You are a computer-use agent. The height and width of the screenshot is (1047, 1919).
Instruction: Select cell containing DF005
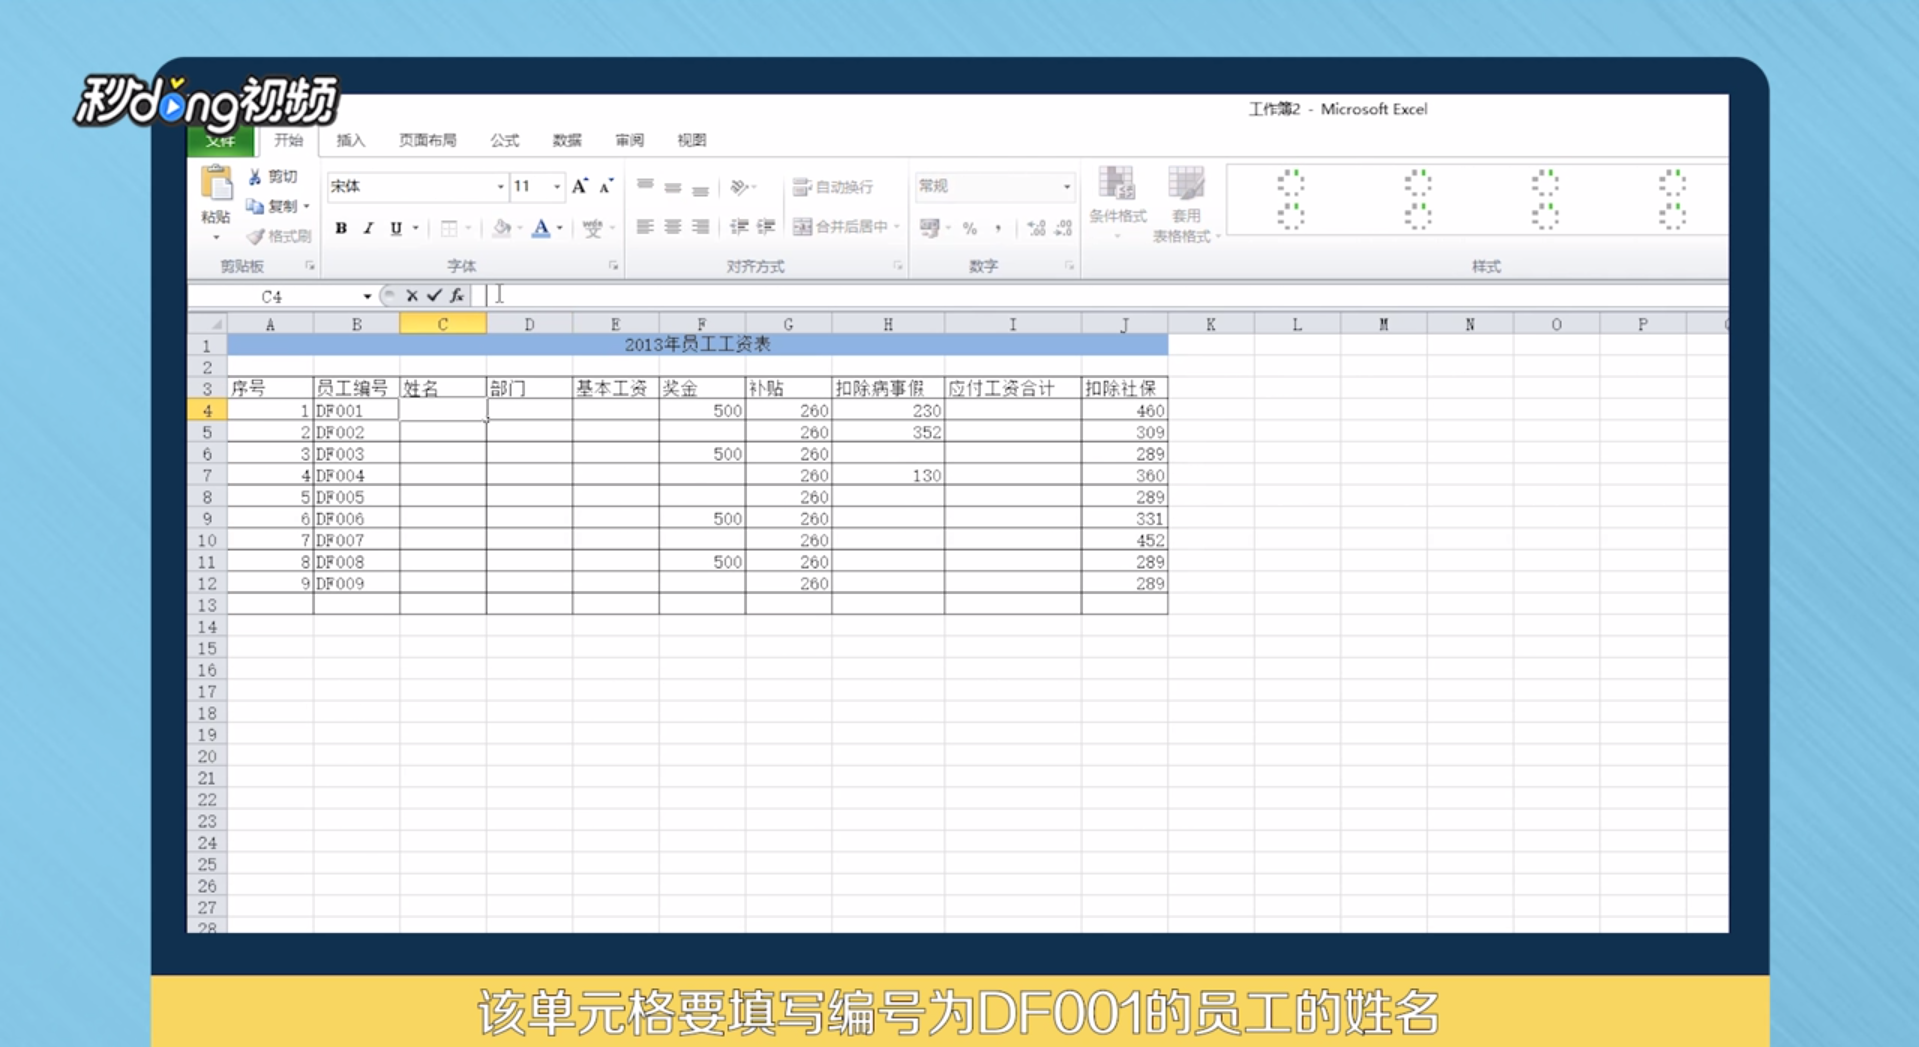356,497
